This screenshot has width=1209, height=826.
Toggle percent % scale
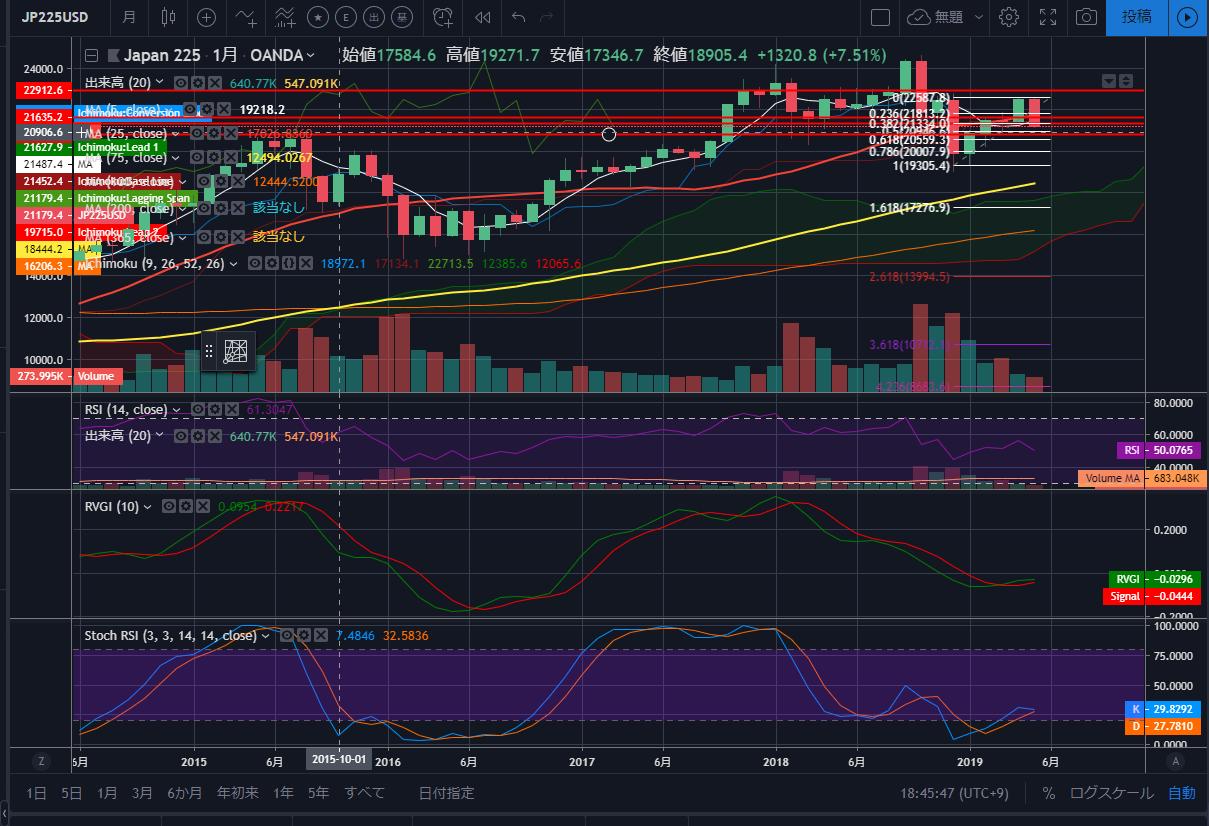1048,793
